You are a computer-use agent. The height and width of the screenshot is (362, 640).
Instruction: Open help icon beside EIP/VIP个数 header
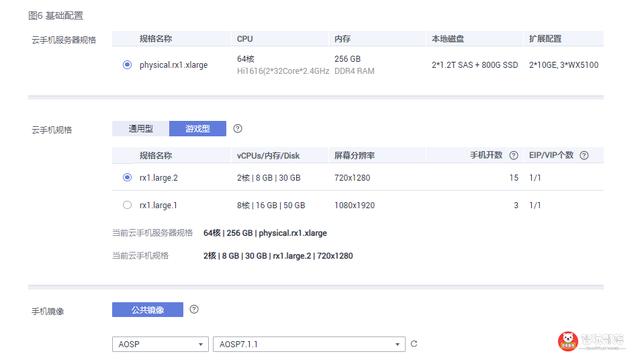click(584, 155)
